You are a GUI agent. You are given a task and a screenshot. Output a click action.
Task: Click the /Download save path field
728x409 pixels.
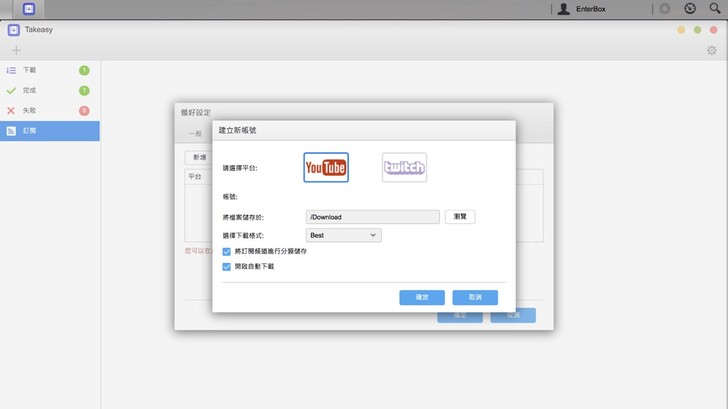pyautogui.click(x=372, y=217)
